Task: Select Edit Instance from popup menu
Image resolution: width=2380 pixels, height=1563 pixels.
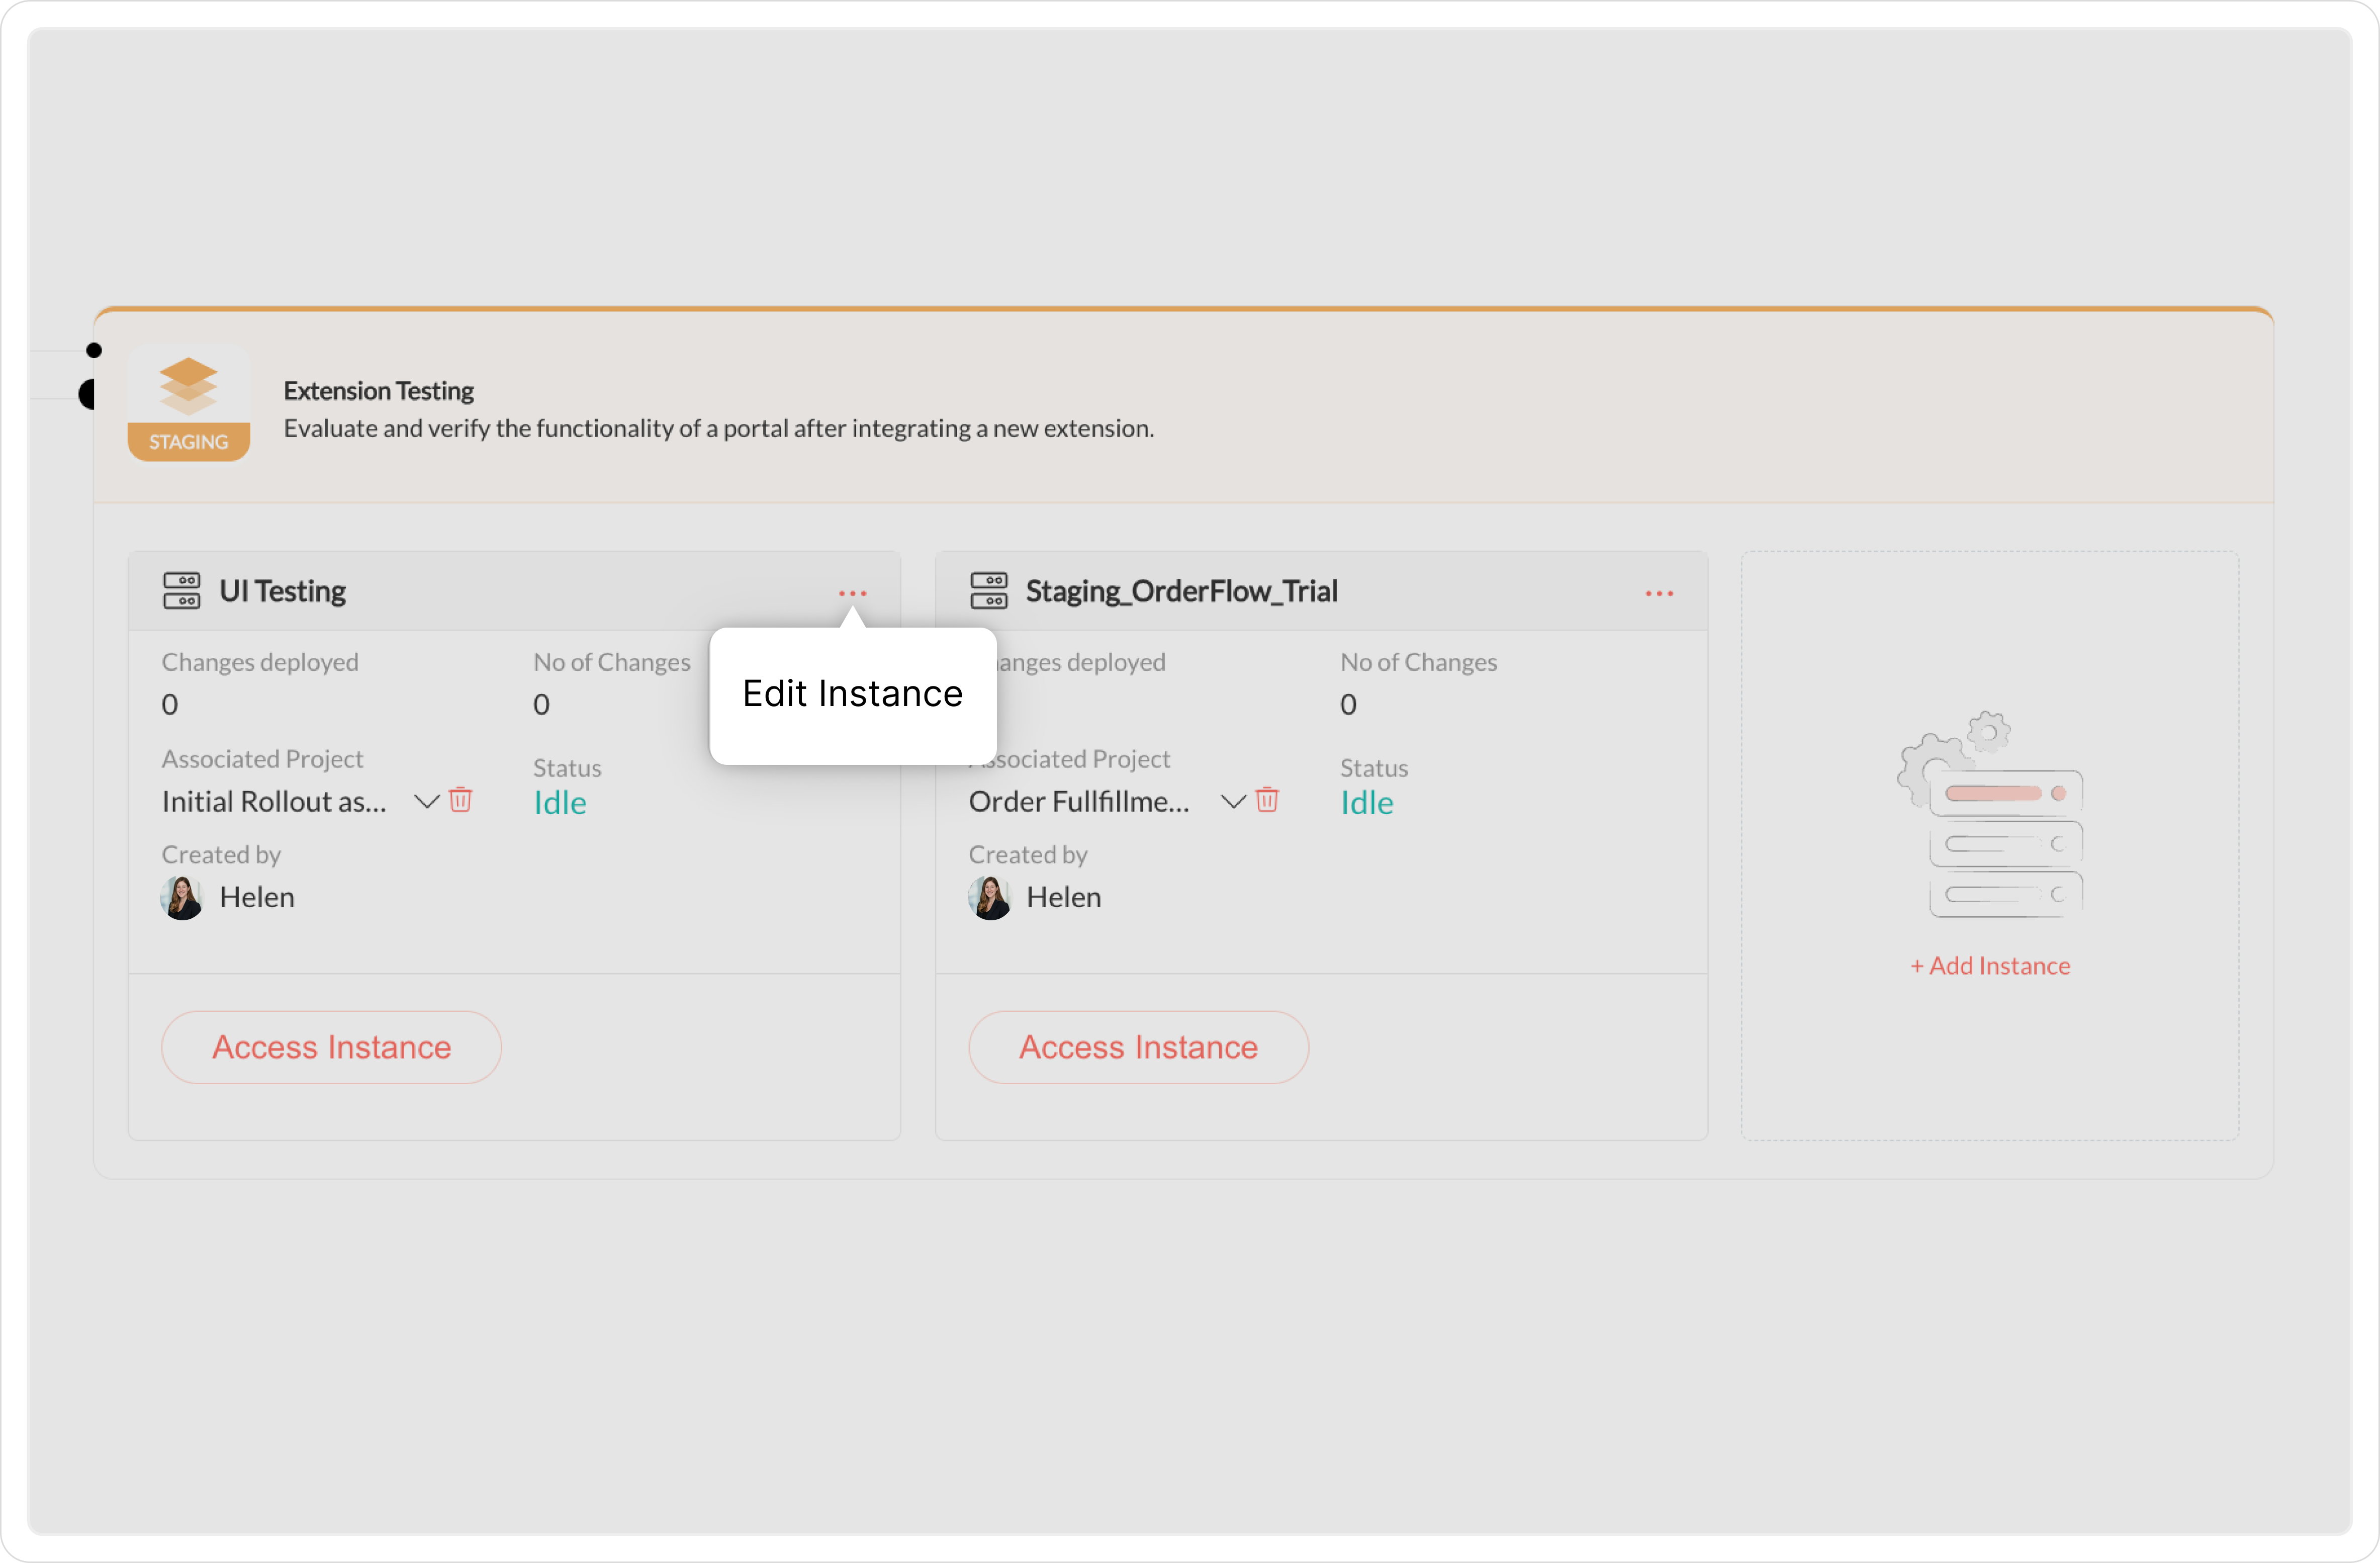Action: pos(852,694)
